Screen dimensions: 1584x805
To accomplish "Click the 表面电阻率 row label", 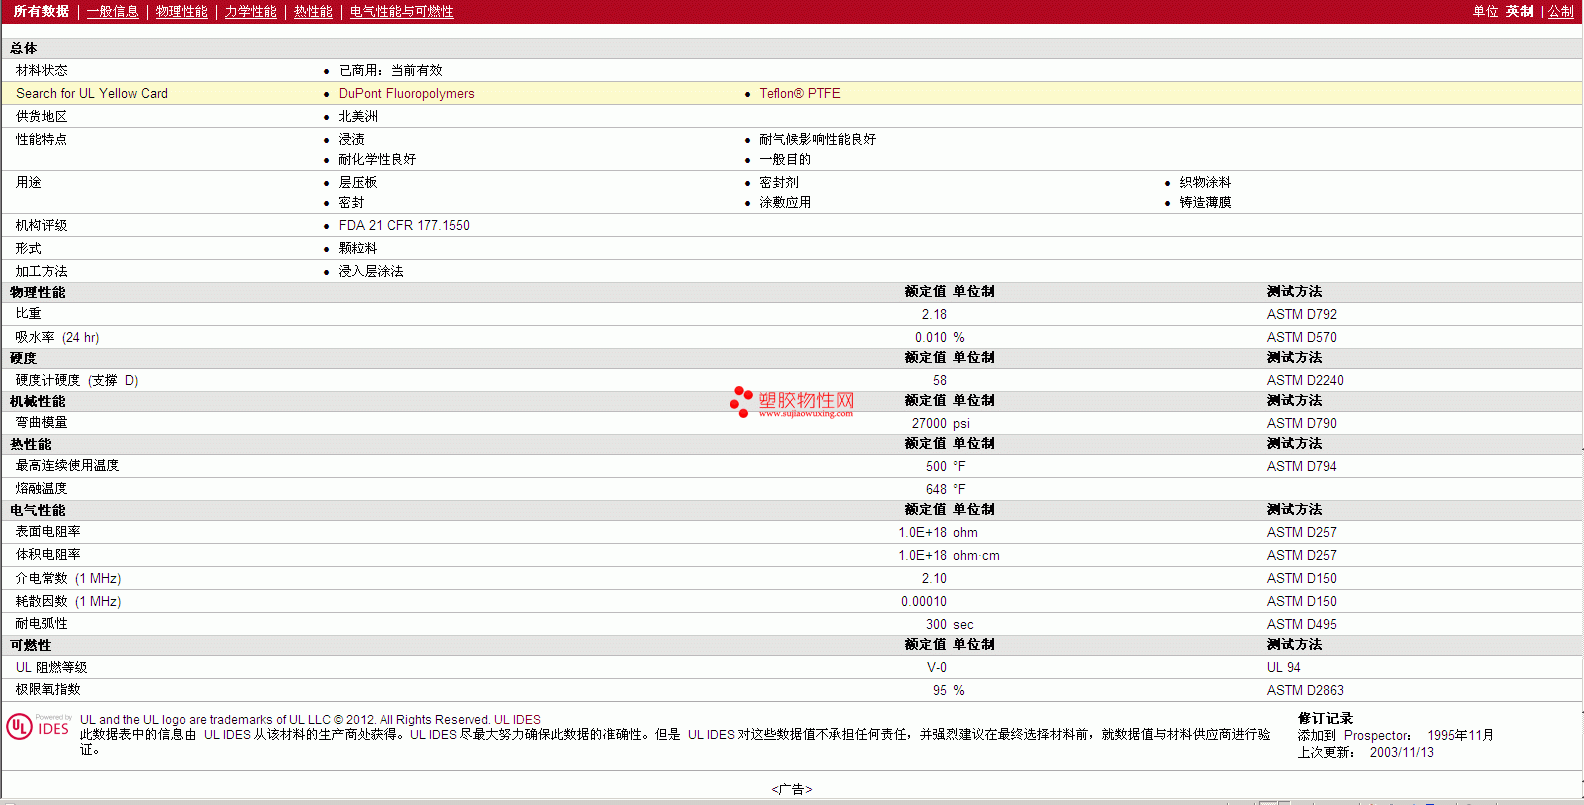I will point(48,531).
